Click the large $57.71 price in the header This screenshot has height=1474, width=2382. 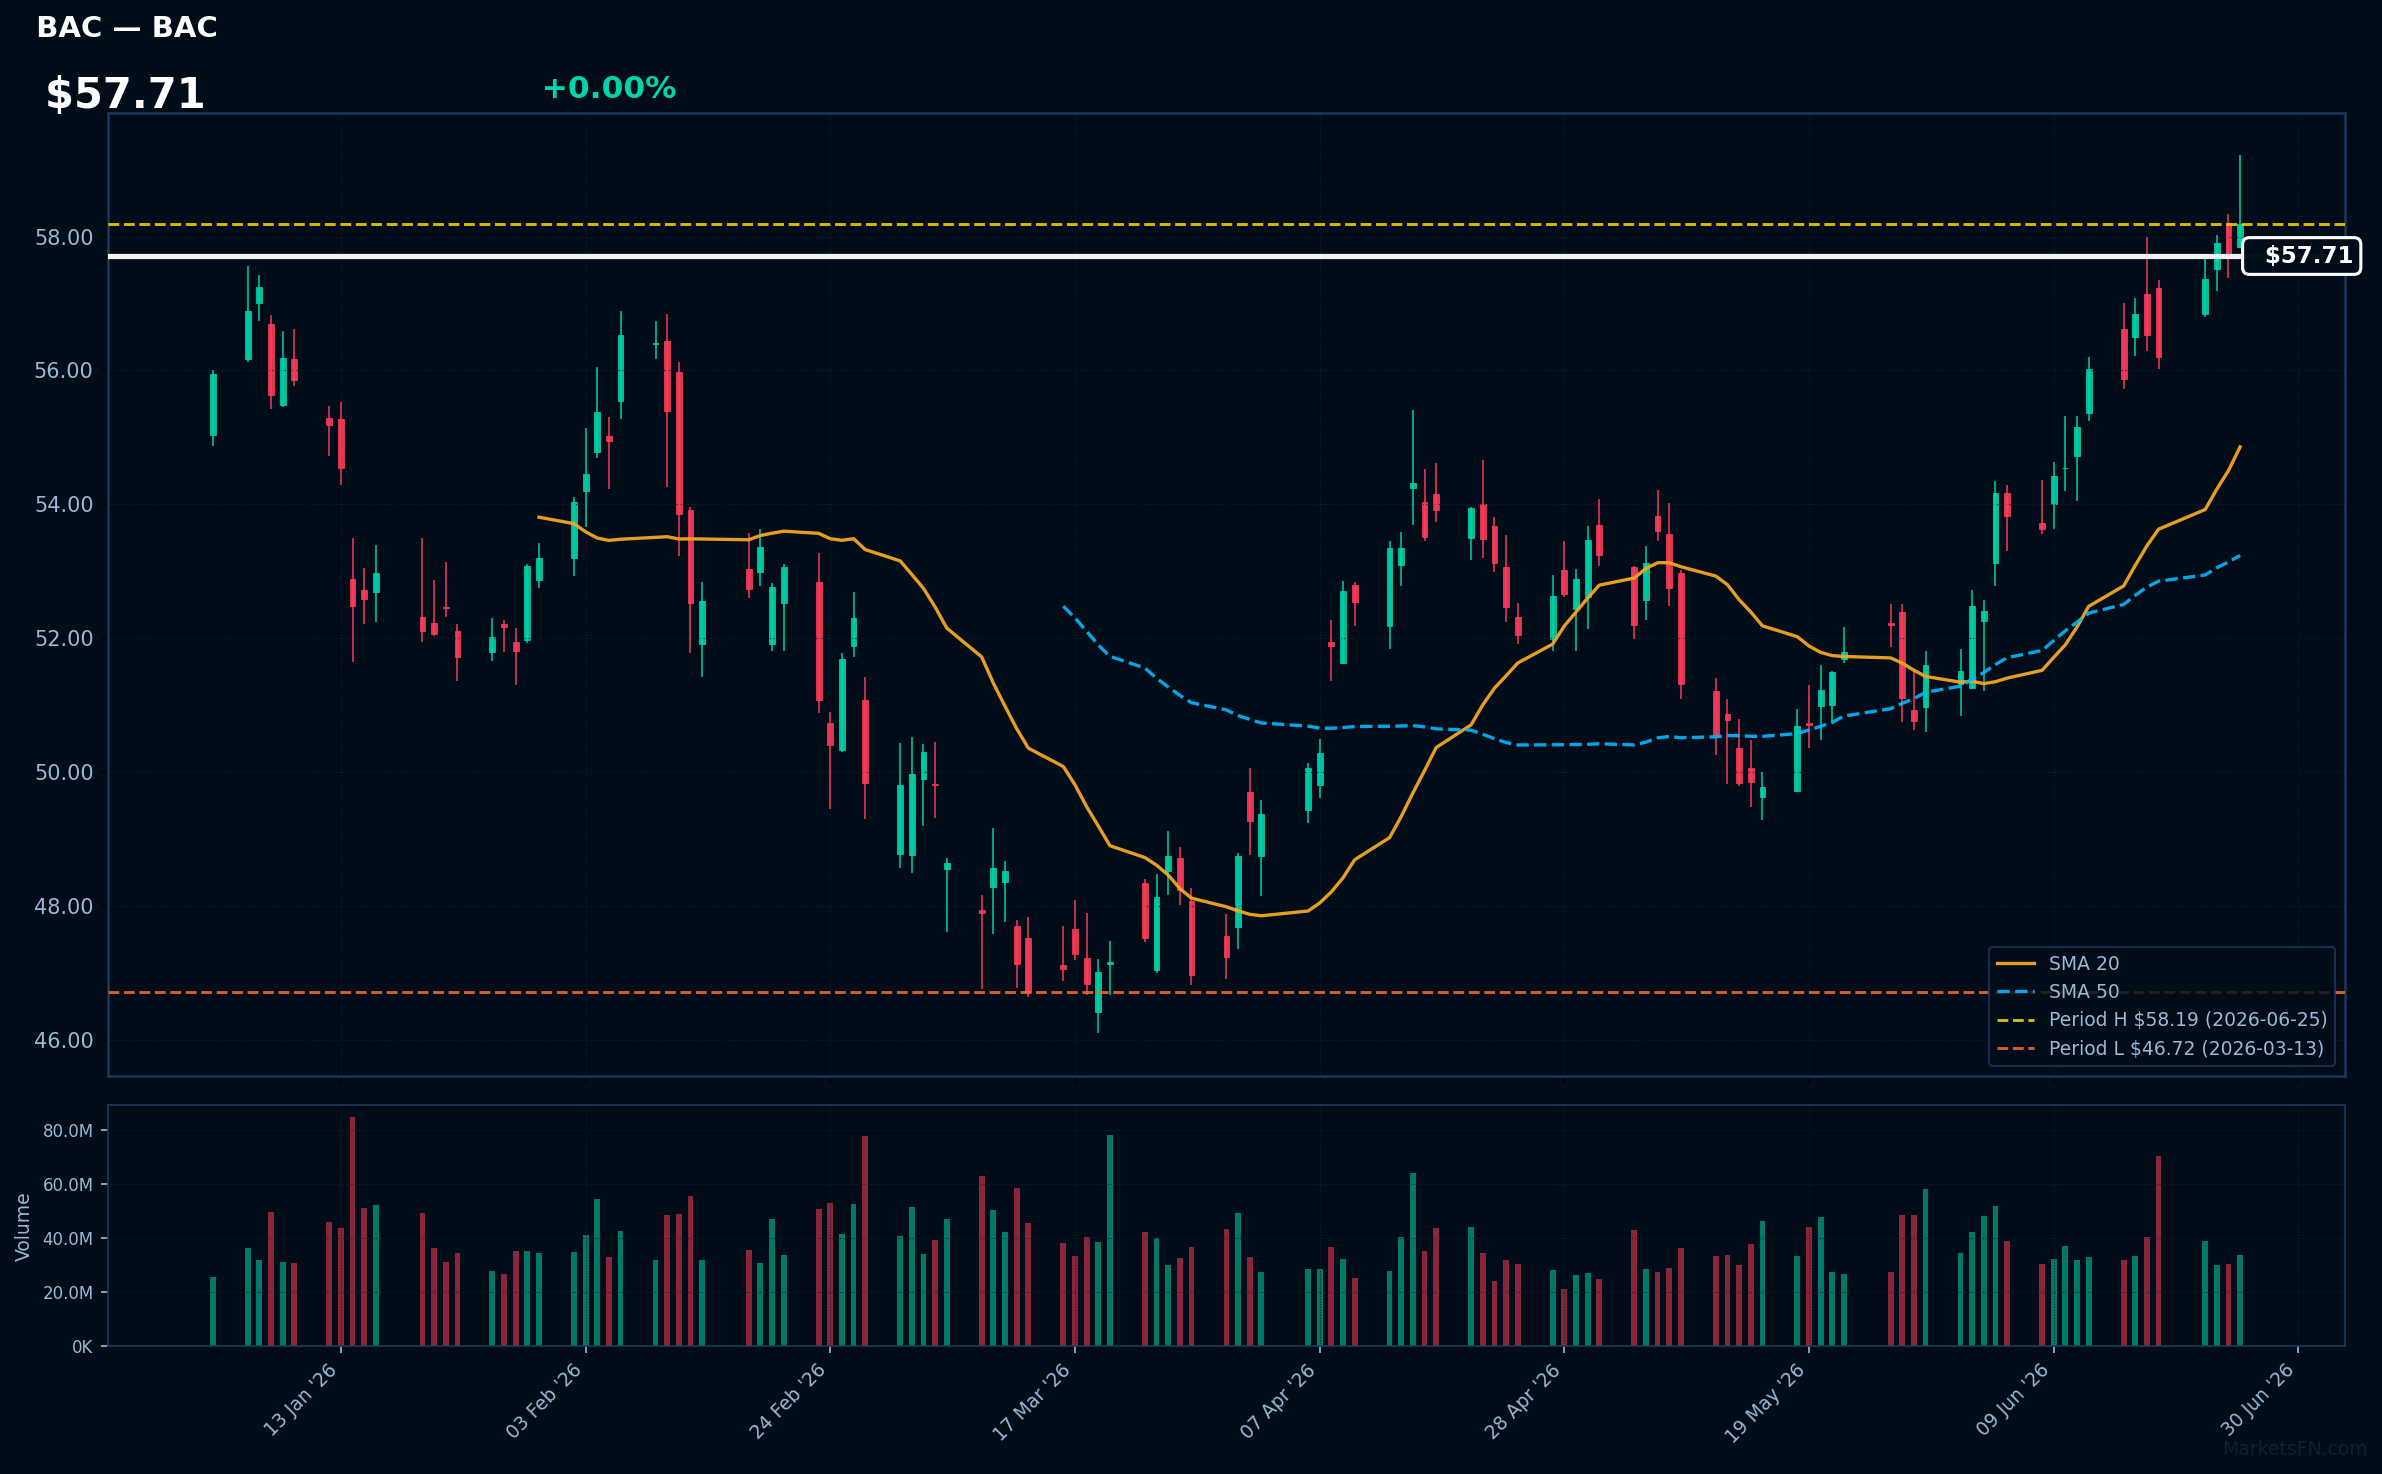(125, 94)
